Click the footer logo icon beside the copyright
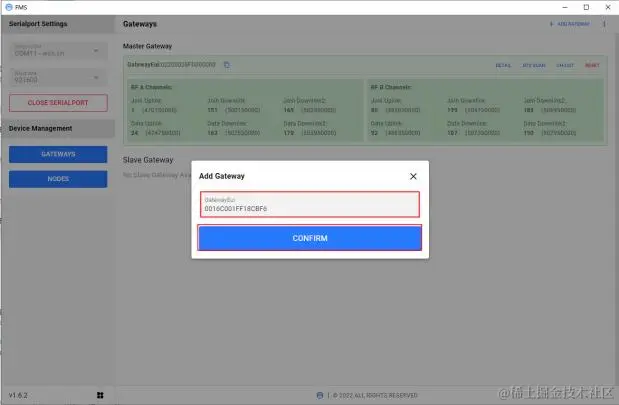Screen dimensions: 619x405 (x=320, y=395)
